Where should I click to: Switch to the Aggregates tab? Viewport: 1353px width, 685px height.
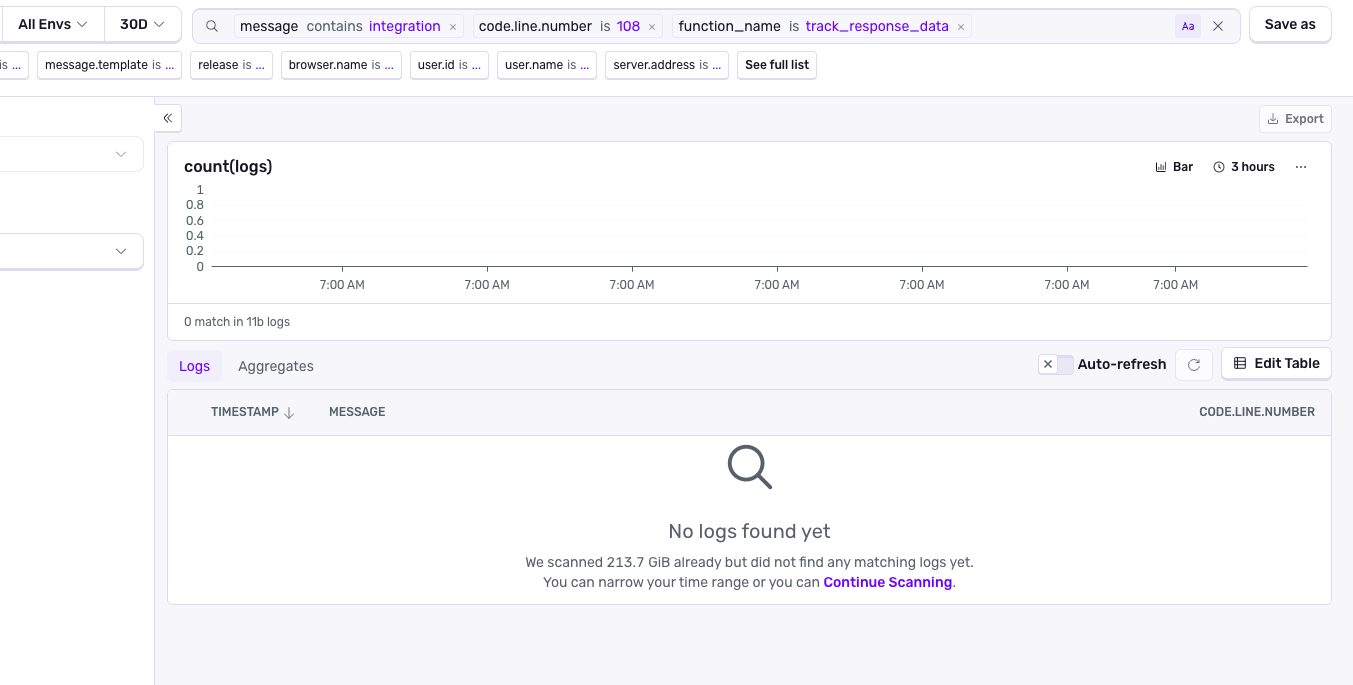(x=276, y=366)
